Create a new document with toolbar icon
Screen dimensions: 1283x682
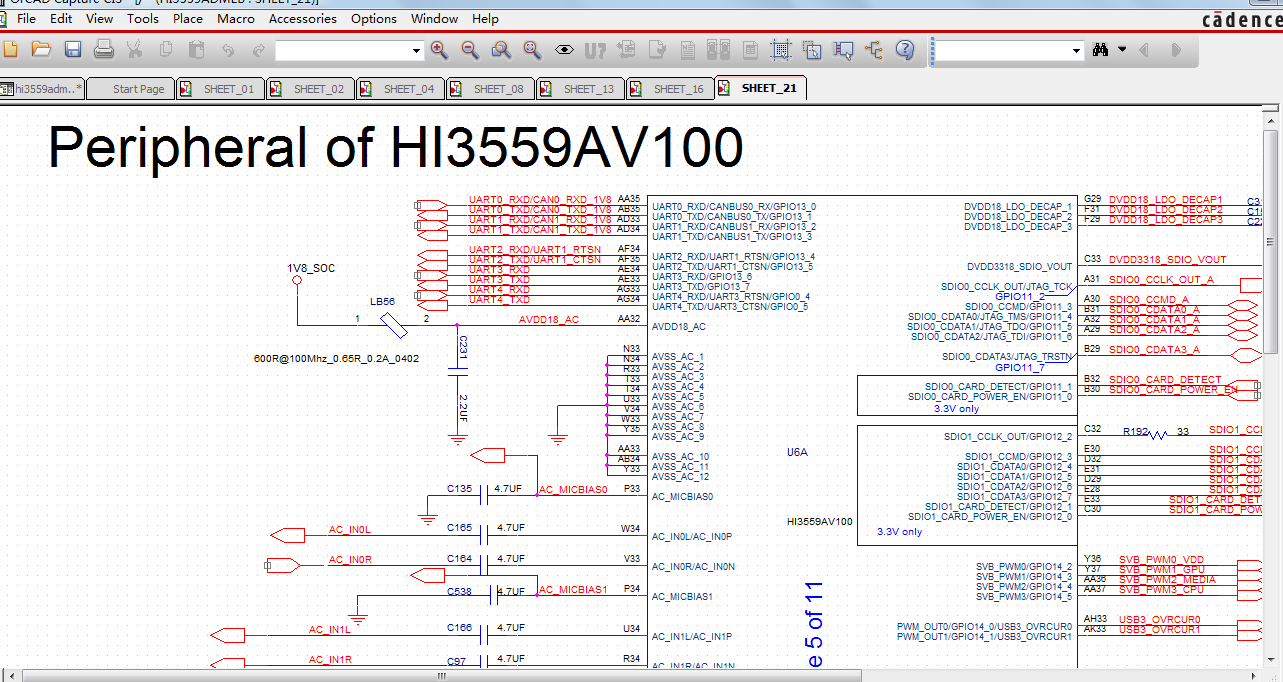(x=10, y=49)
